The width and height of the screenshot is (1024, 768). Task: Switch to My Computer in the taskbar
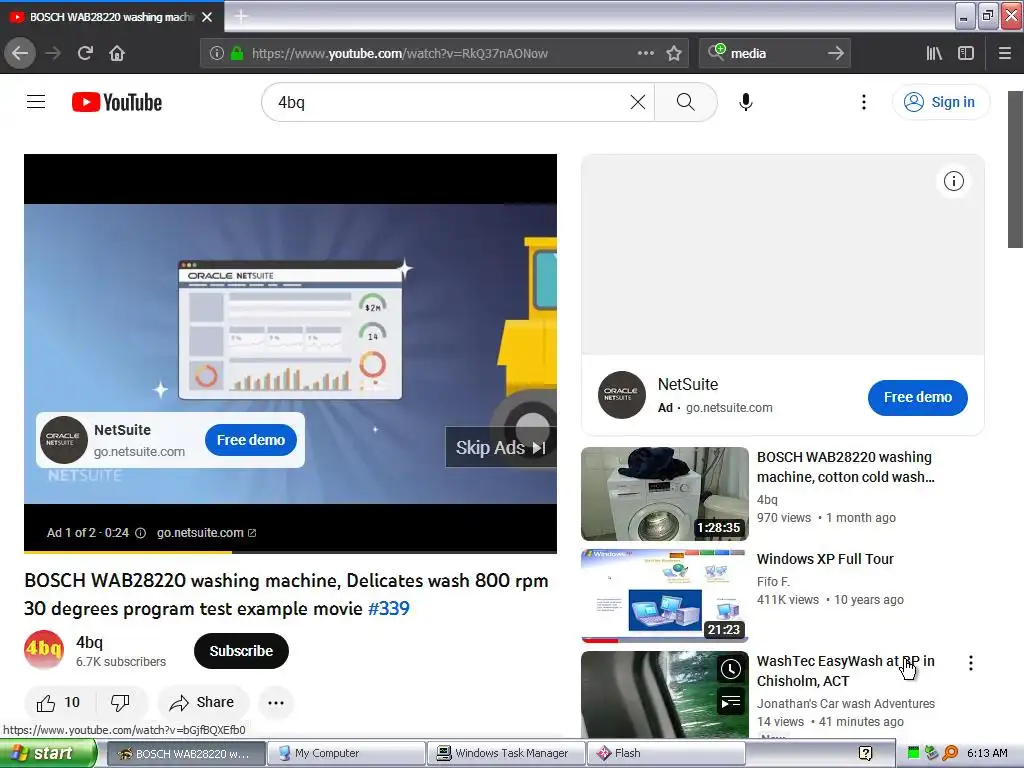point(346,753)
